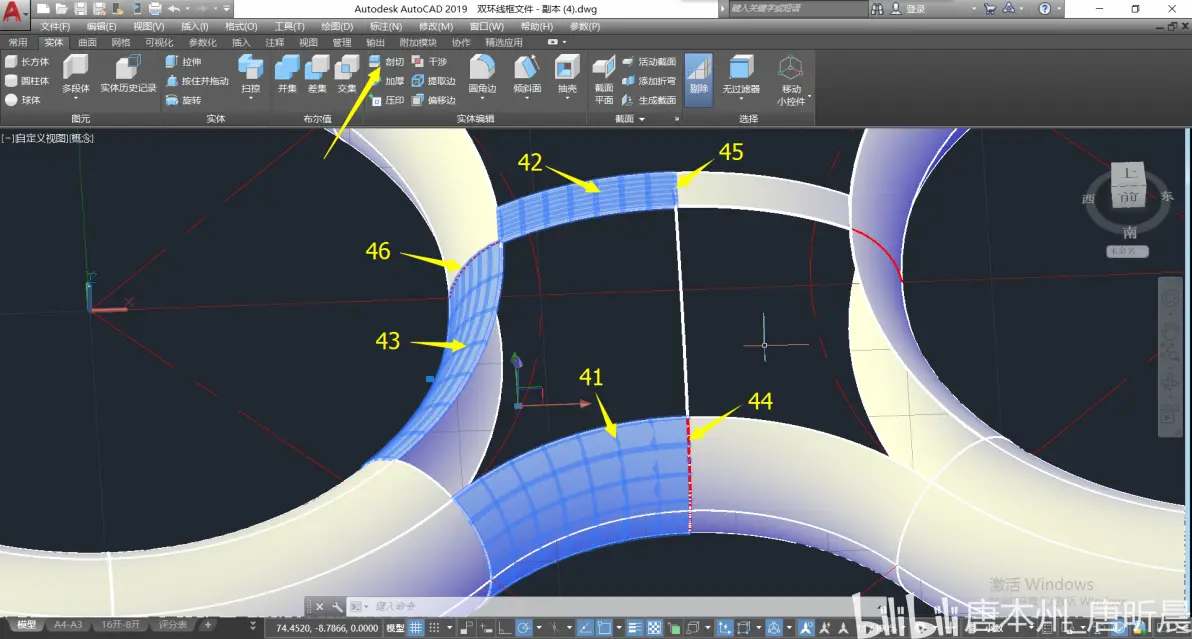This screenshot has height=639, width=1192.
Task: Click the search keyword input box in title bar
Action: pyautogui.click(x=797, y=8)
